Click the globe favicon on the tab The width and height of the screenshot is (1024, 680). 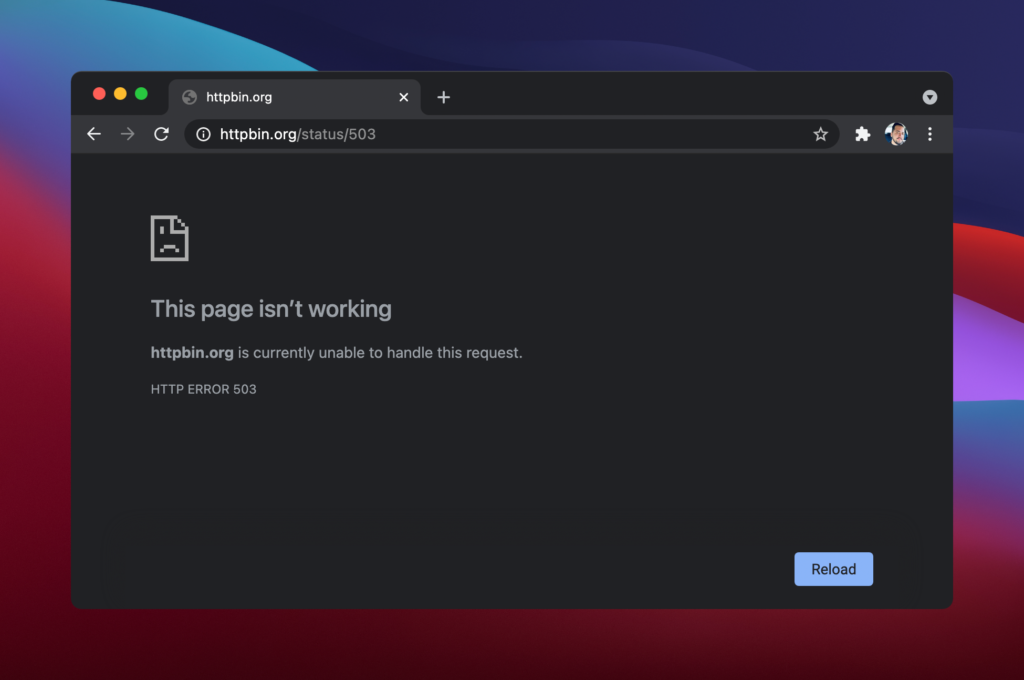189,97
